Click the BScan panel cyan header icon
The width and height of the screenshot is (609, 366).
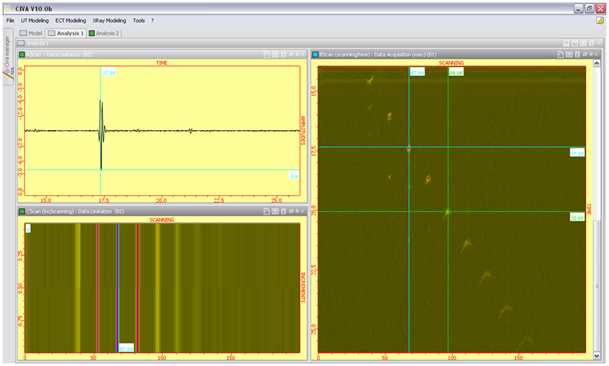click(315, 55)
